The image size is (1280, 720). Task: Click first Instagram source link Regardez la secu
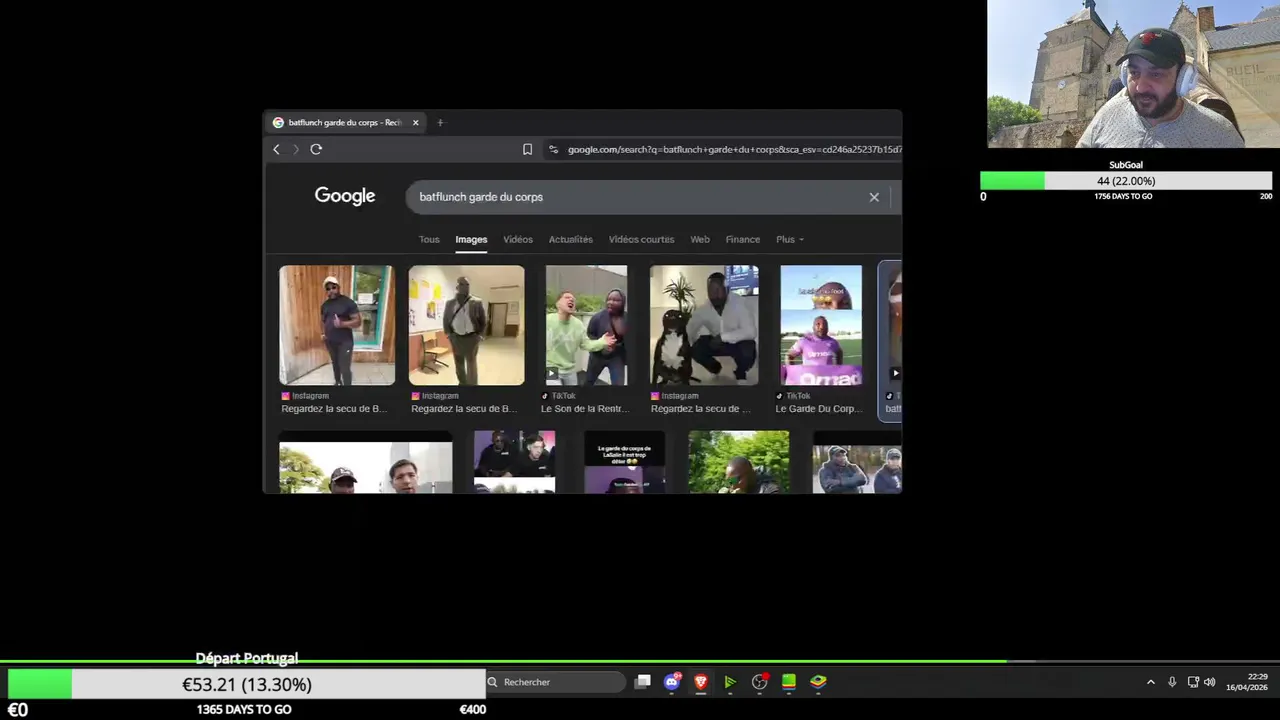(334, 408)
